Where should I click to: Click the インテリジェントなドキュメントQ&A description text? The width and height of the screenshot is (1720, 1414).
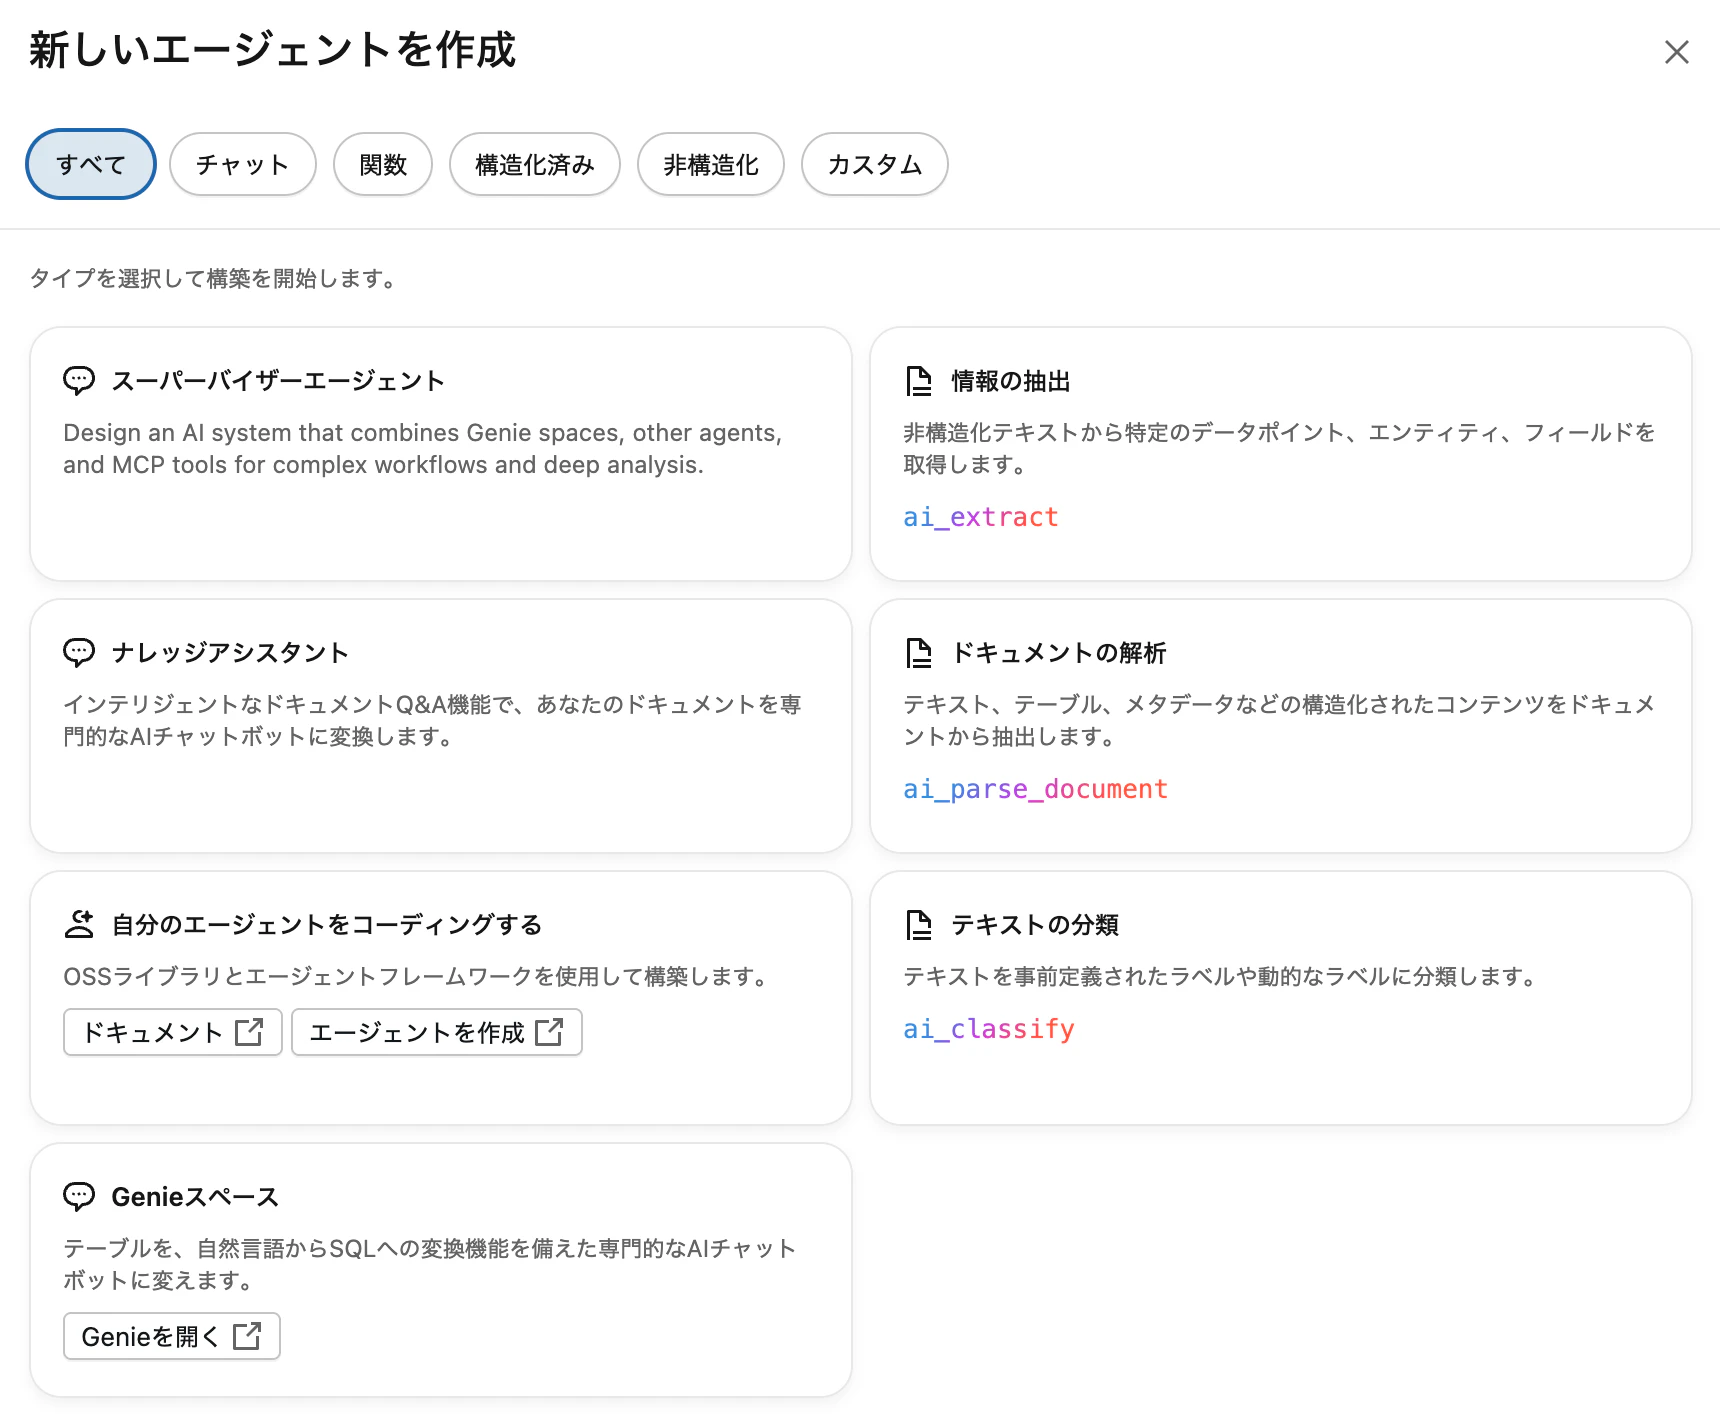tap(433, 721)
